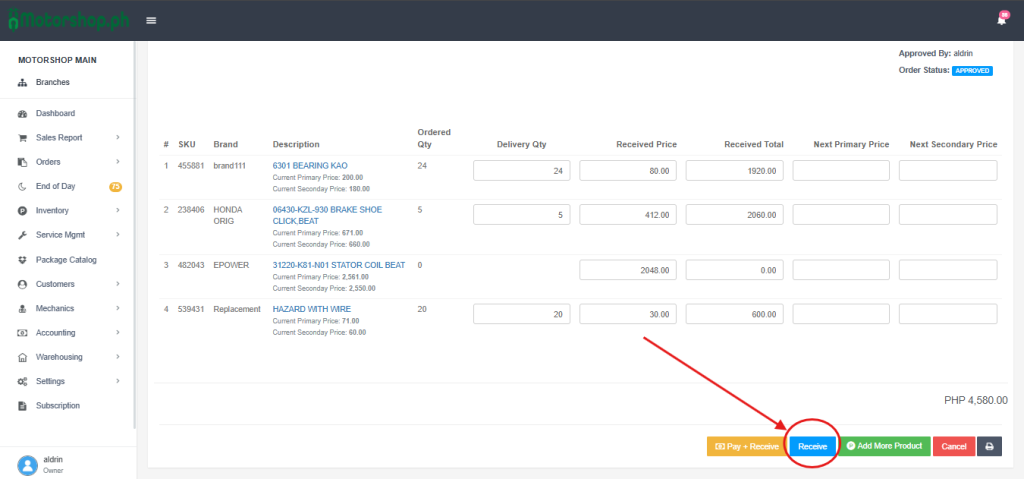Screen dimensions: 1024x479
Task: Expand the Settings submenu chevron
Action: pyautogui.click(x=117, y=381)
